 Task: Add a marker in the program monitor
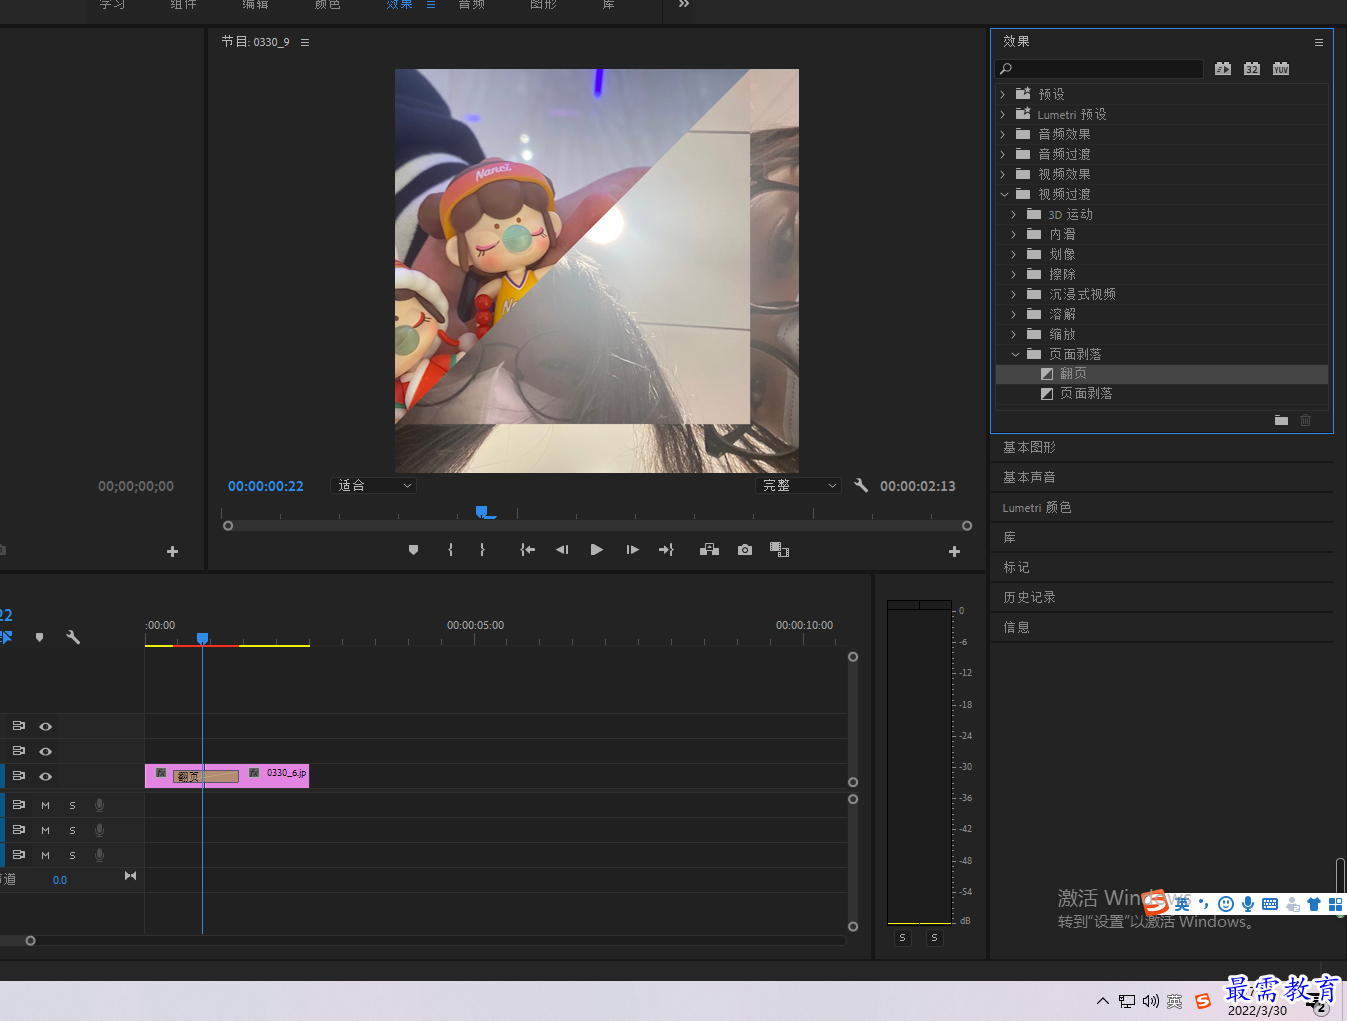click(413, 550)
